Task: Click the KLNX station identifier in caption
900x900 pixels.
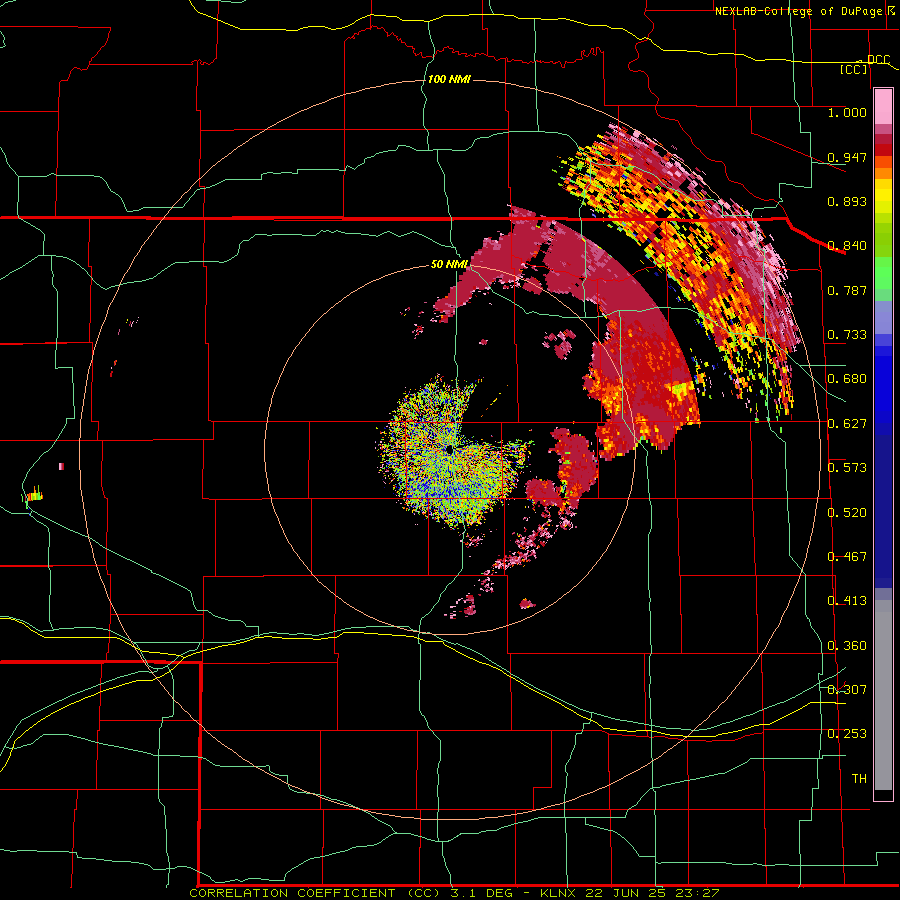Action: coord(560,893)
